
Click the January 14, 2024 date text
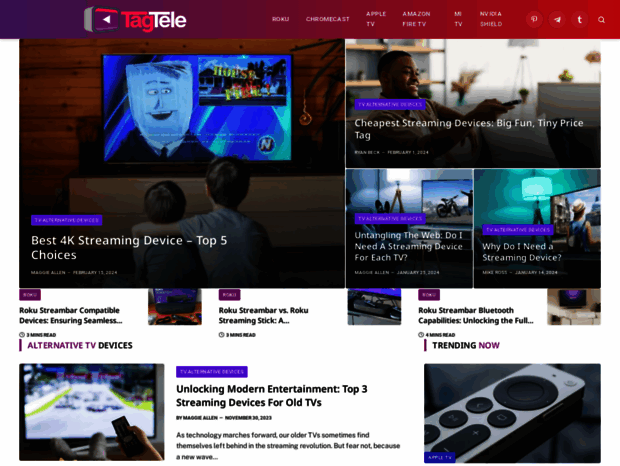536,272
